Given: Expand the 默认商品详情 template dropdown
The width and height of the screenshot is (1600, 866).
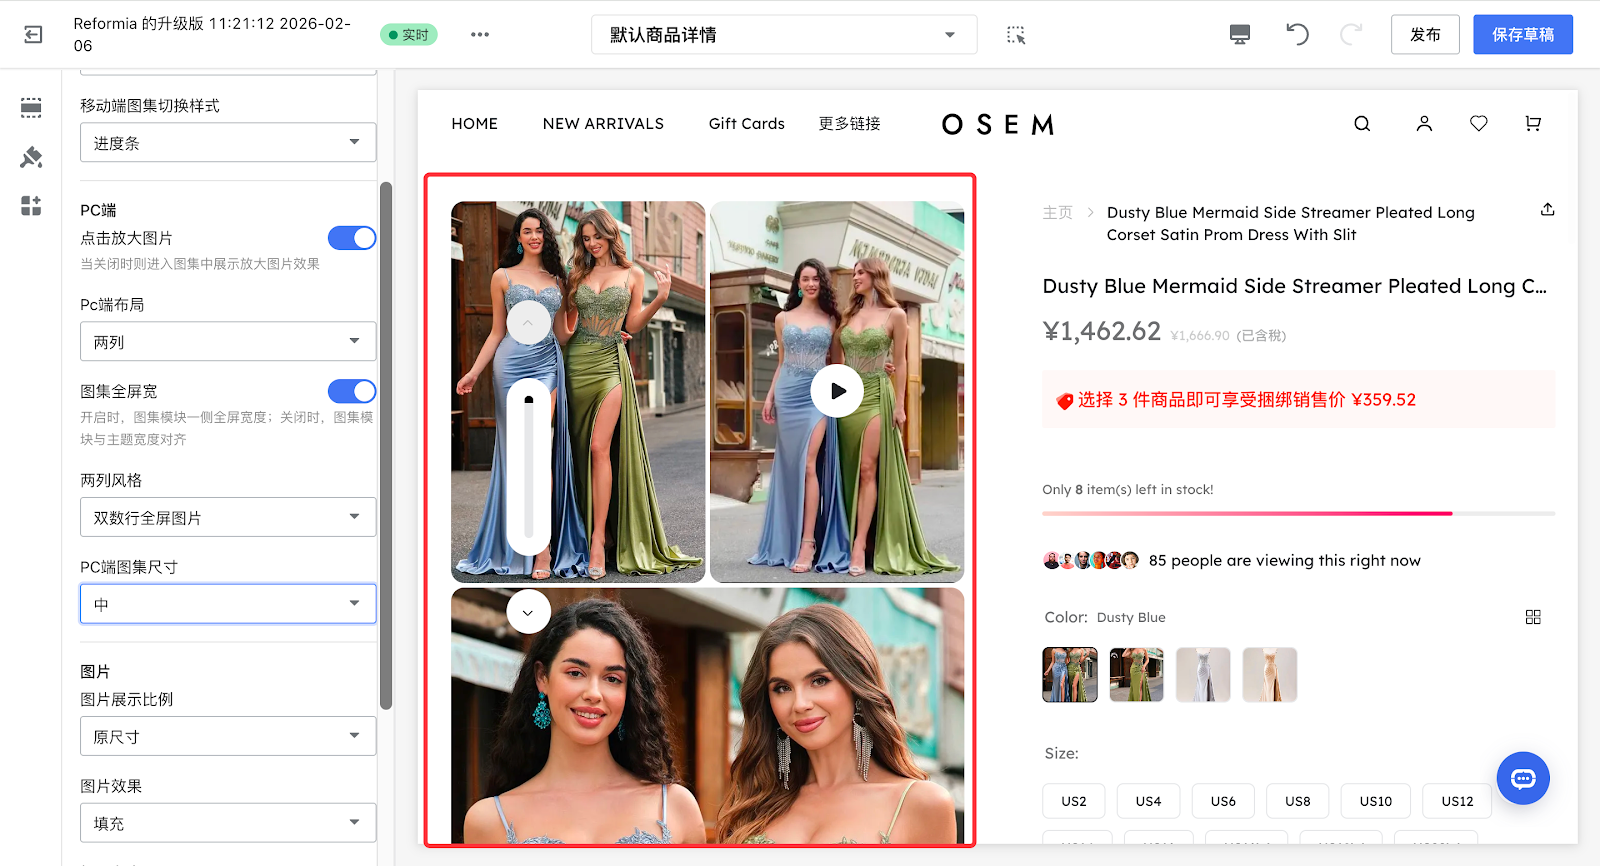Looking at the screenshot, I should [783, 35].
